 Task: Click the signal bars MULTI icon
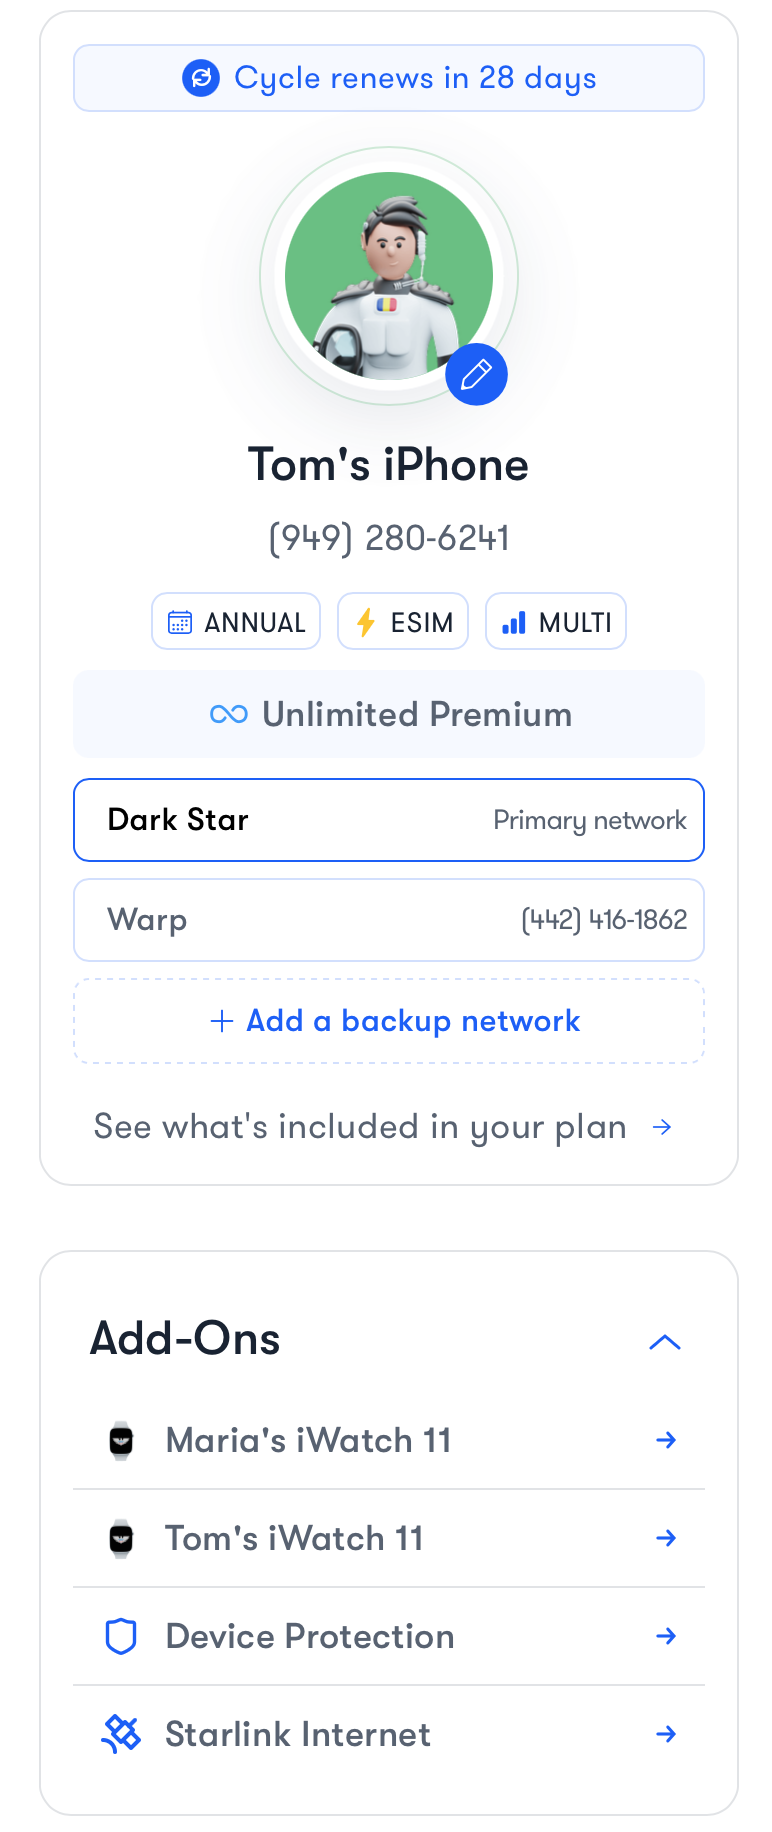514,622
